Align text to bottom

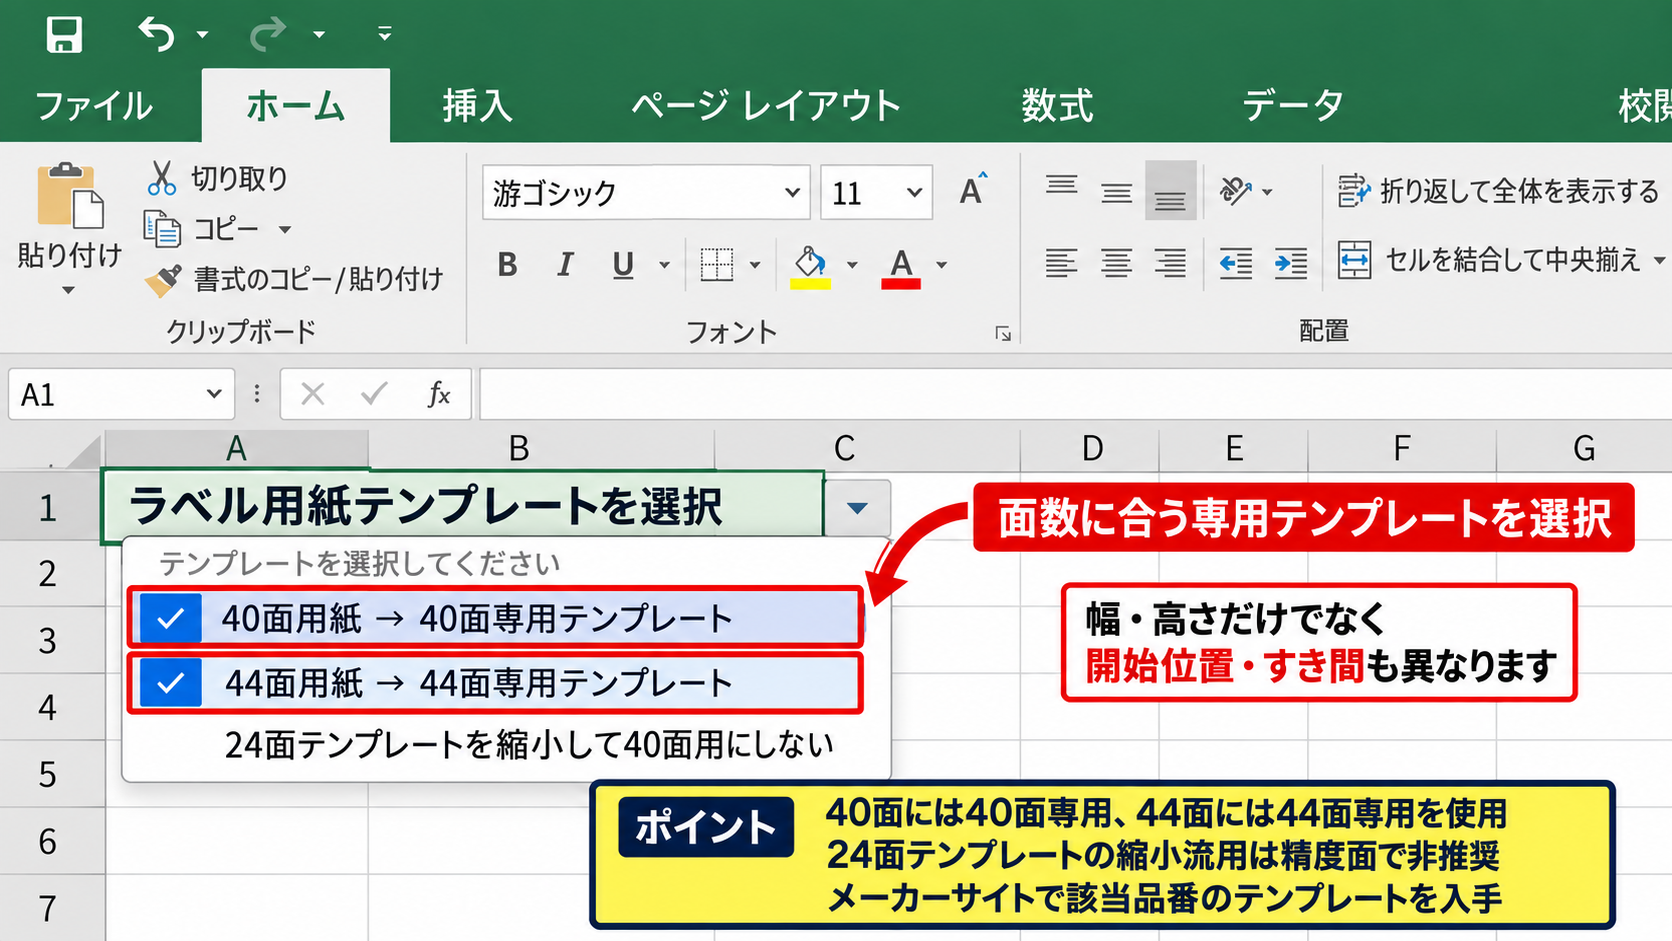[x=1170, y=190]
